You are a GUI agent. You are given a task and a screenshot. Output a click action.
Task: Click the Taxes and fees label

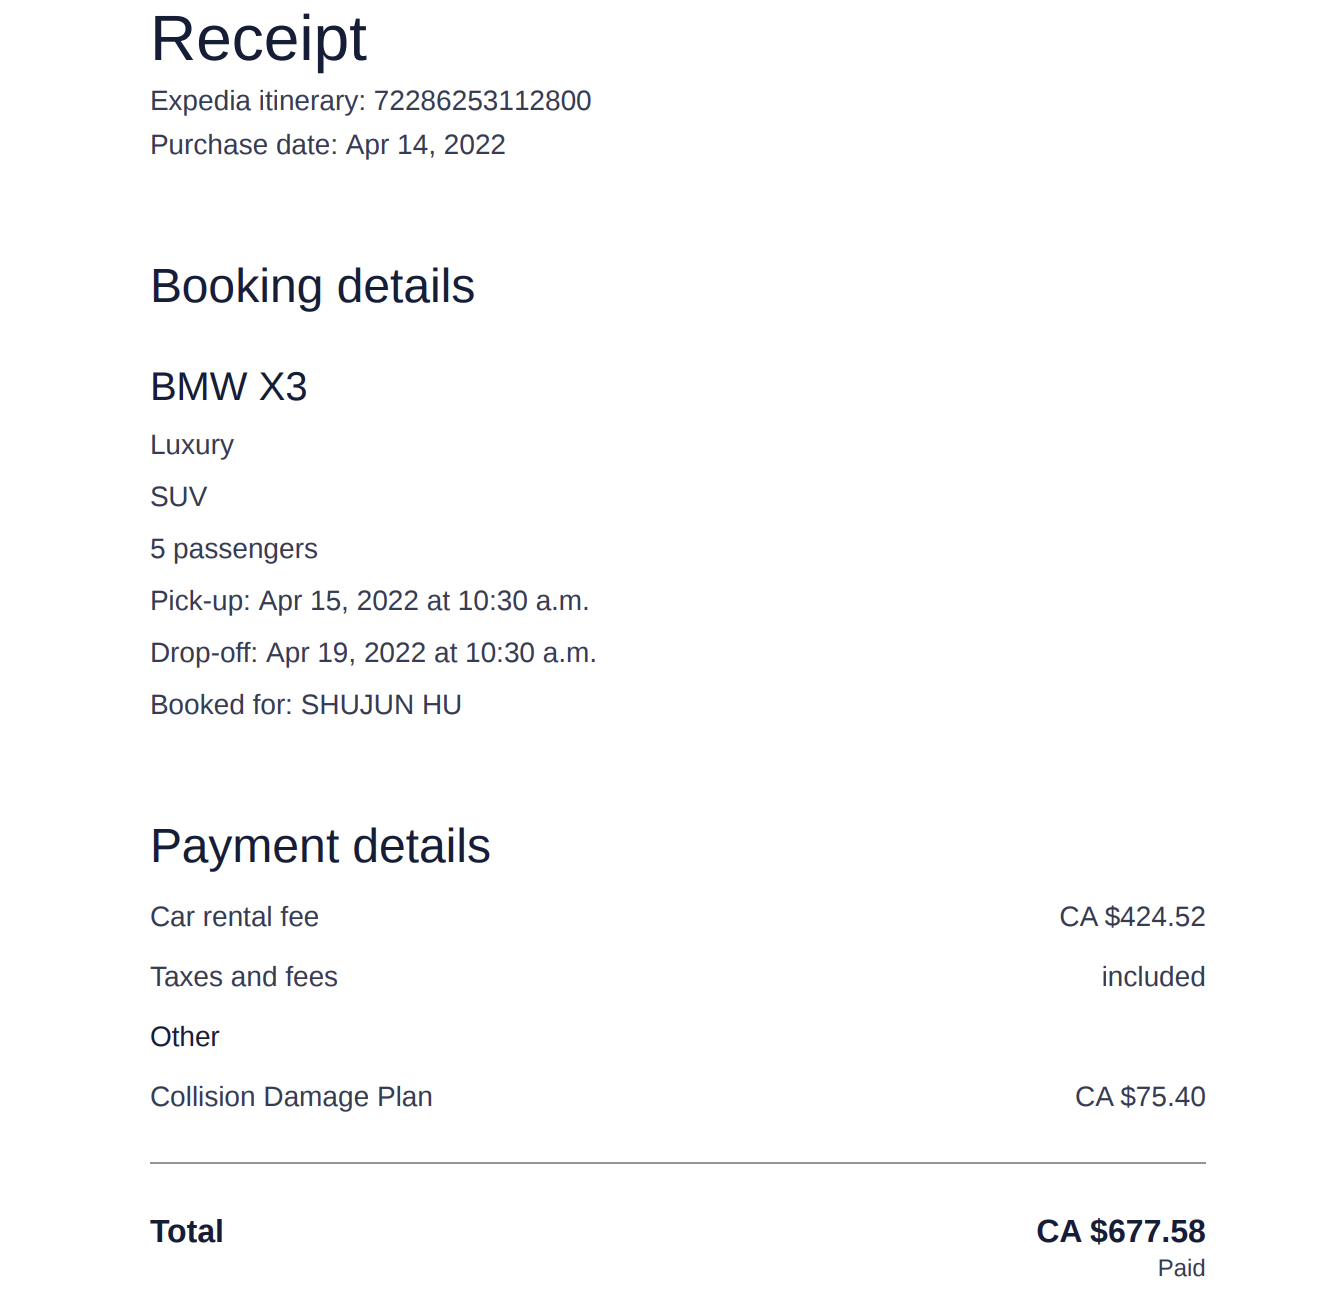(x=244, y=977)
